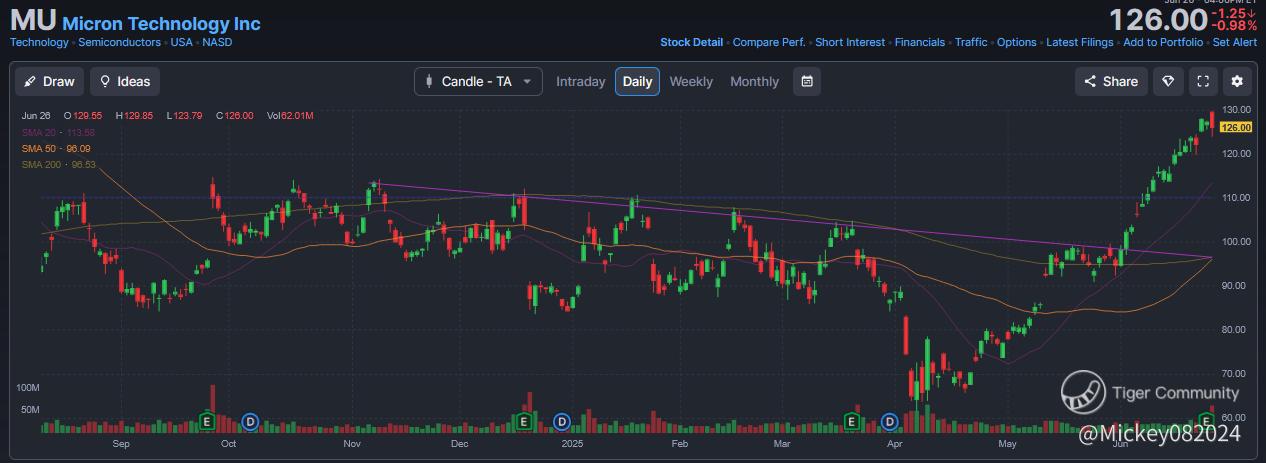Toggle fullscreen chart view
The height and width of the screenshot is (463, 1266).
point(1203,82)
